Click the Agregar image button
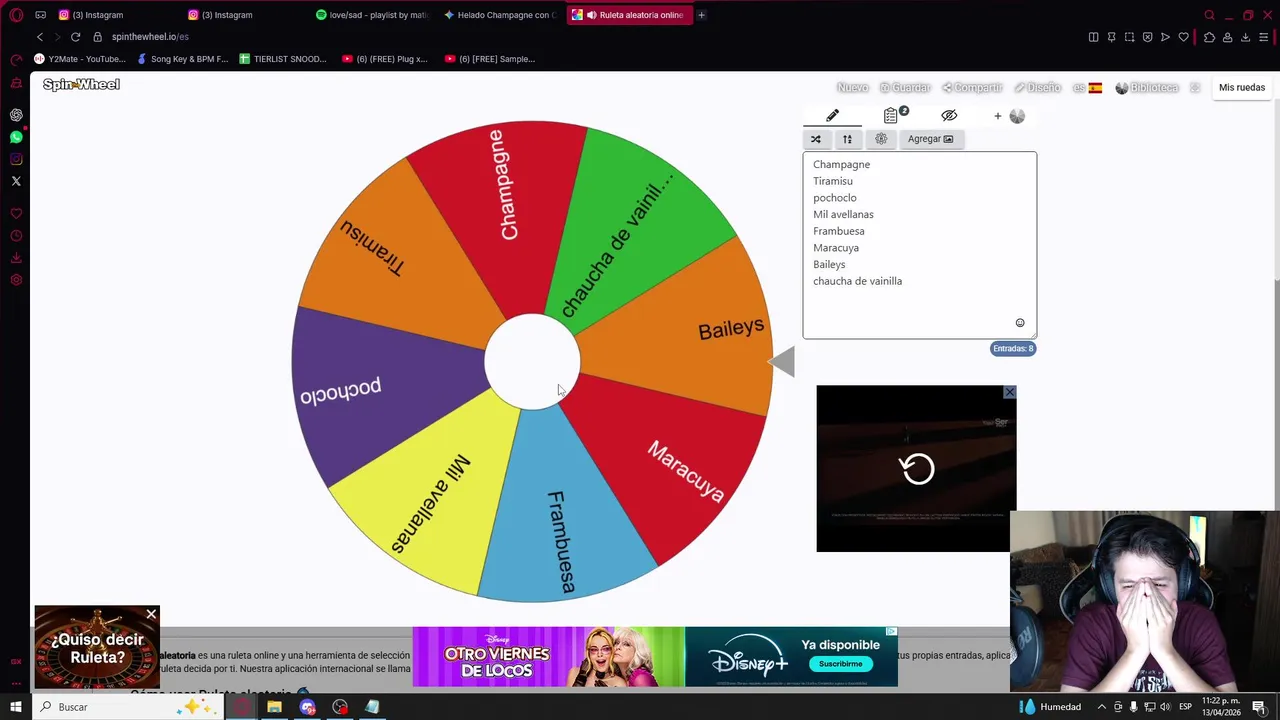This screenshot has width=1280, height=720. 930,139
